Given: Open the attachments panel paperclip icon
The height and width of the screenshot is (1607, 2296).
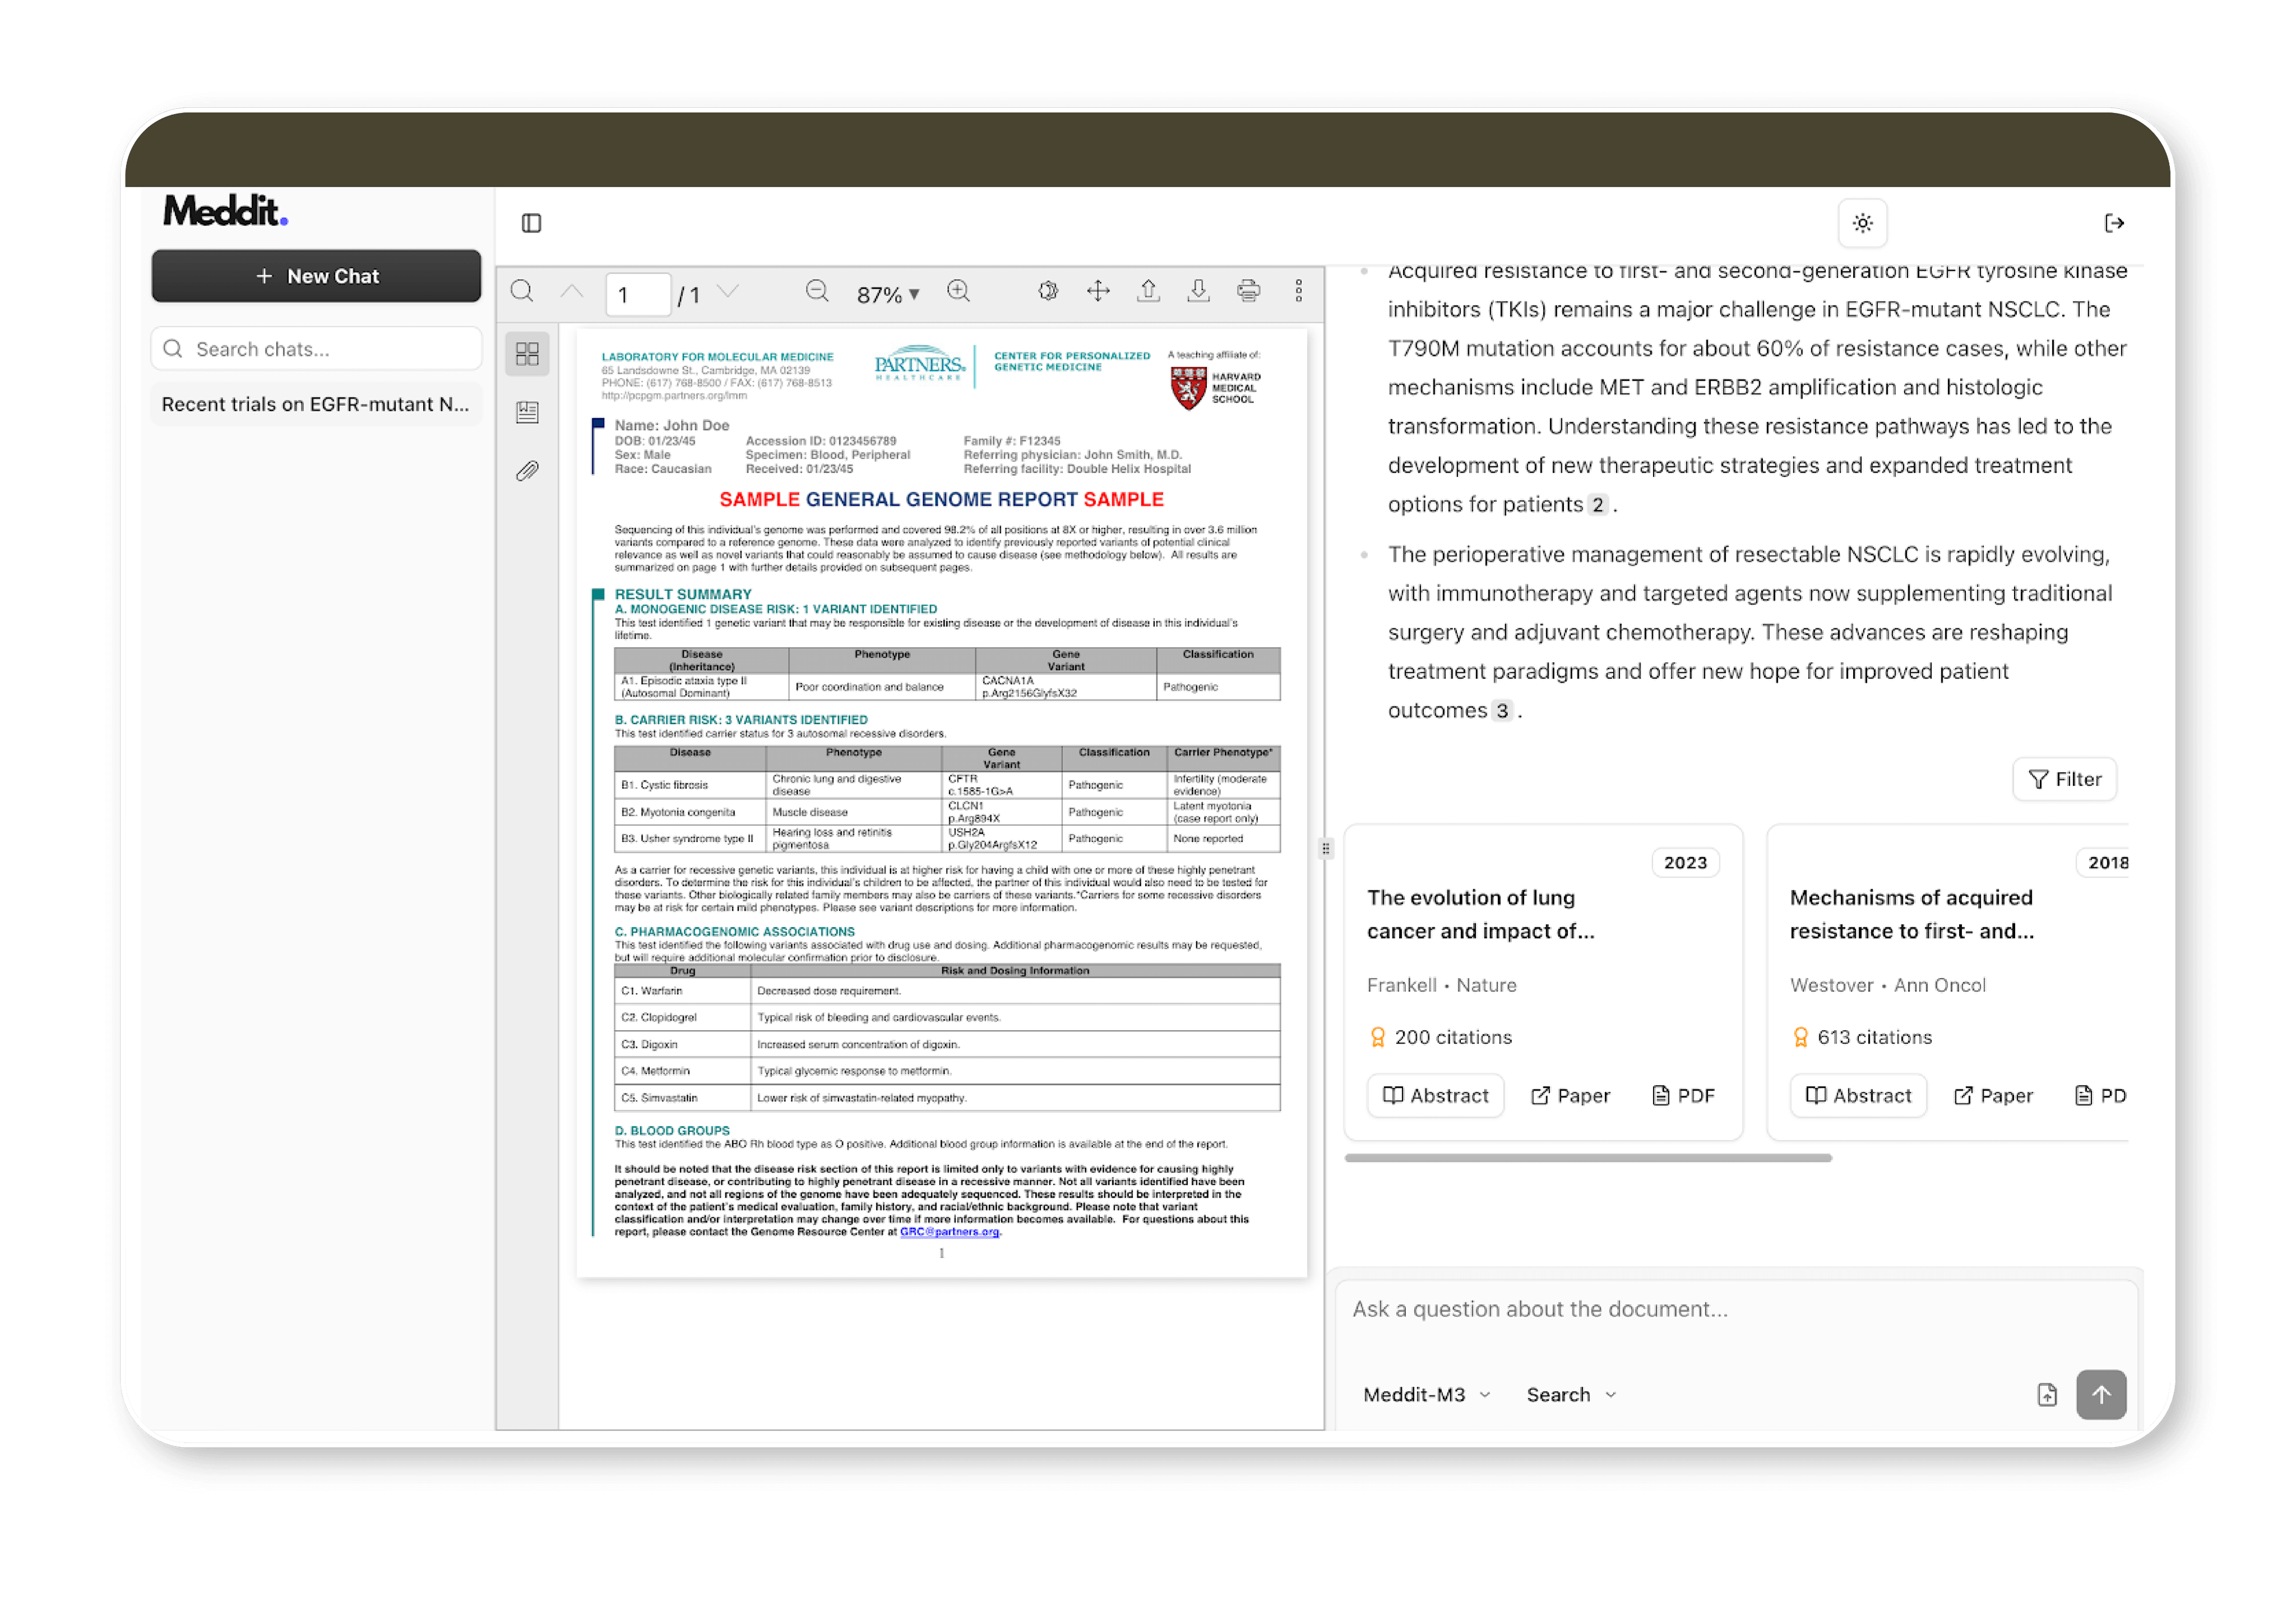Looking at the screenshot, I should [527, 471].
